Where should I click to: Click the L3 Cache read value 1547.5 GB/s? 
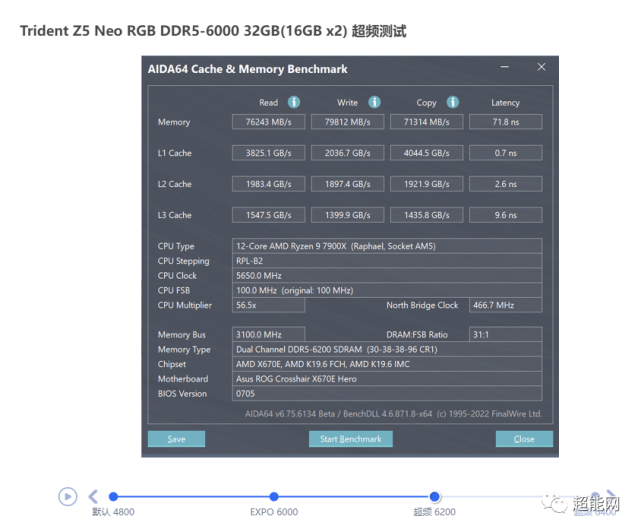point(268,215)
